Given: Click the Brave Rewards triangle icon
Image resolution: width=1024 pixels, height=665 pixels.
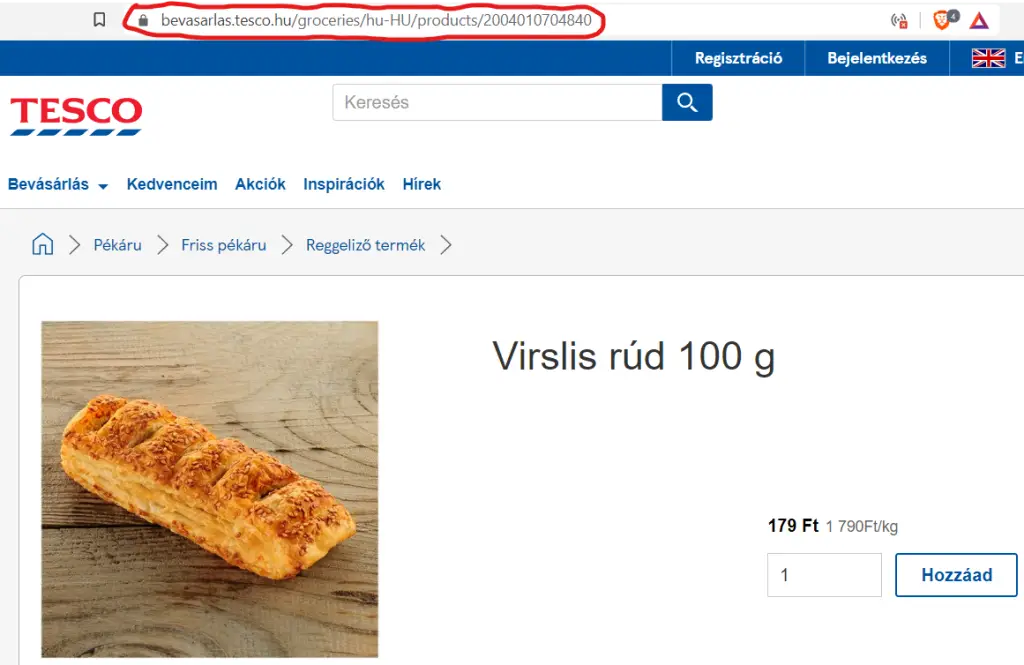Looking at the screenshot, I should [x=978, y=21].
